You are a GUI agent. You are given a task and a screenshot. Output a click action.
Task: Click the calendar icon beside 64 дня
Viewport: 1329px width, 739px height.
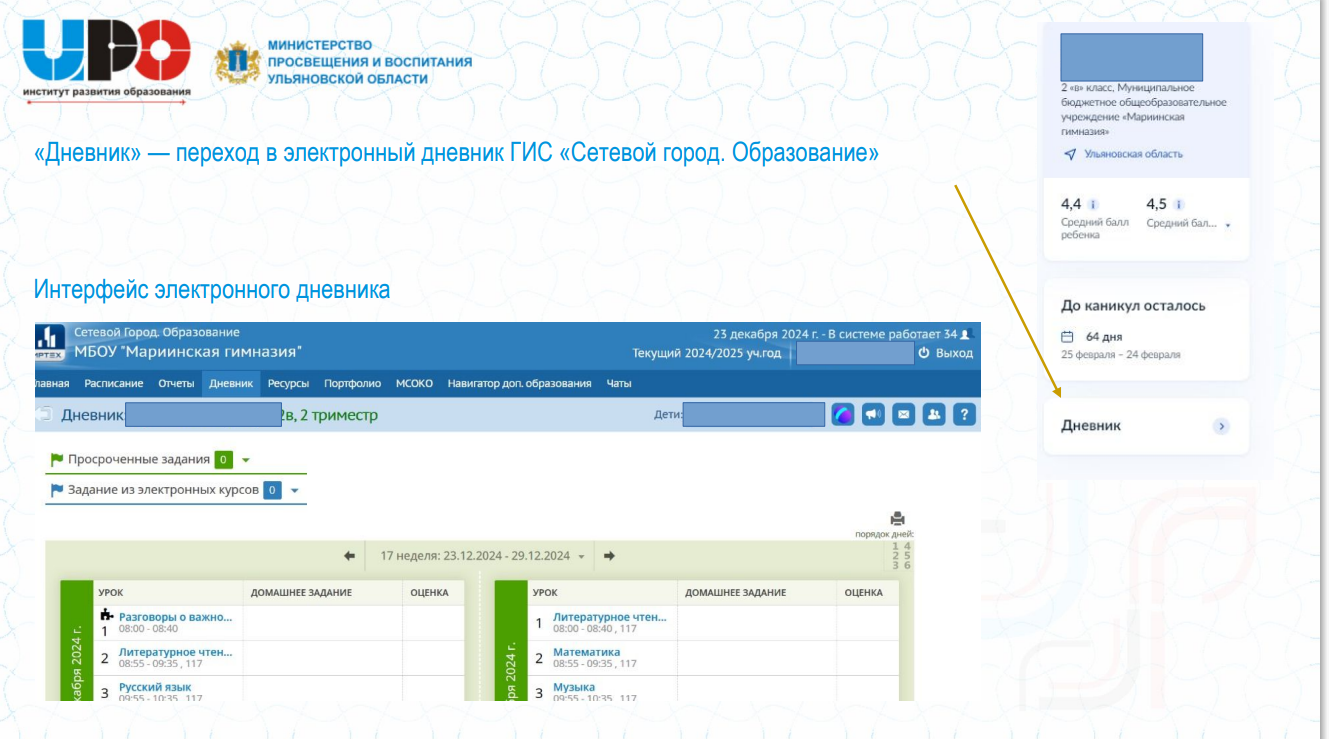(1067, 337)
